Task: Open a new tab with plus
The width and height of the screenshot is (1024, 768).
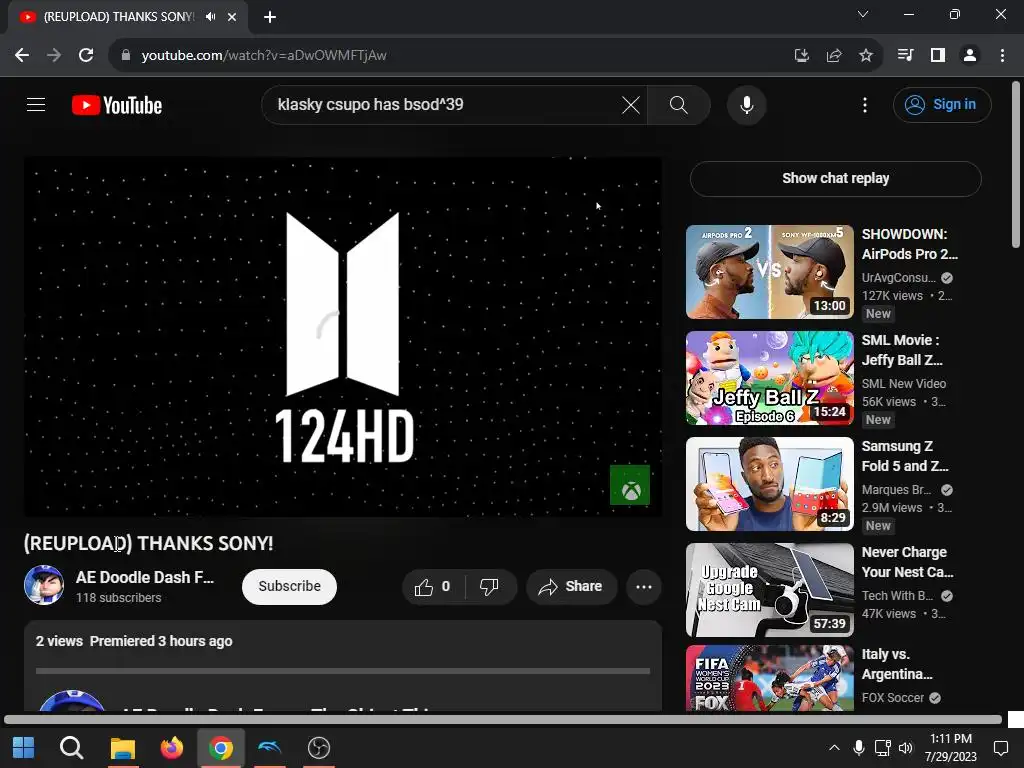Action: pyautogui.click(x=270, y=17)
